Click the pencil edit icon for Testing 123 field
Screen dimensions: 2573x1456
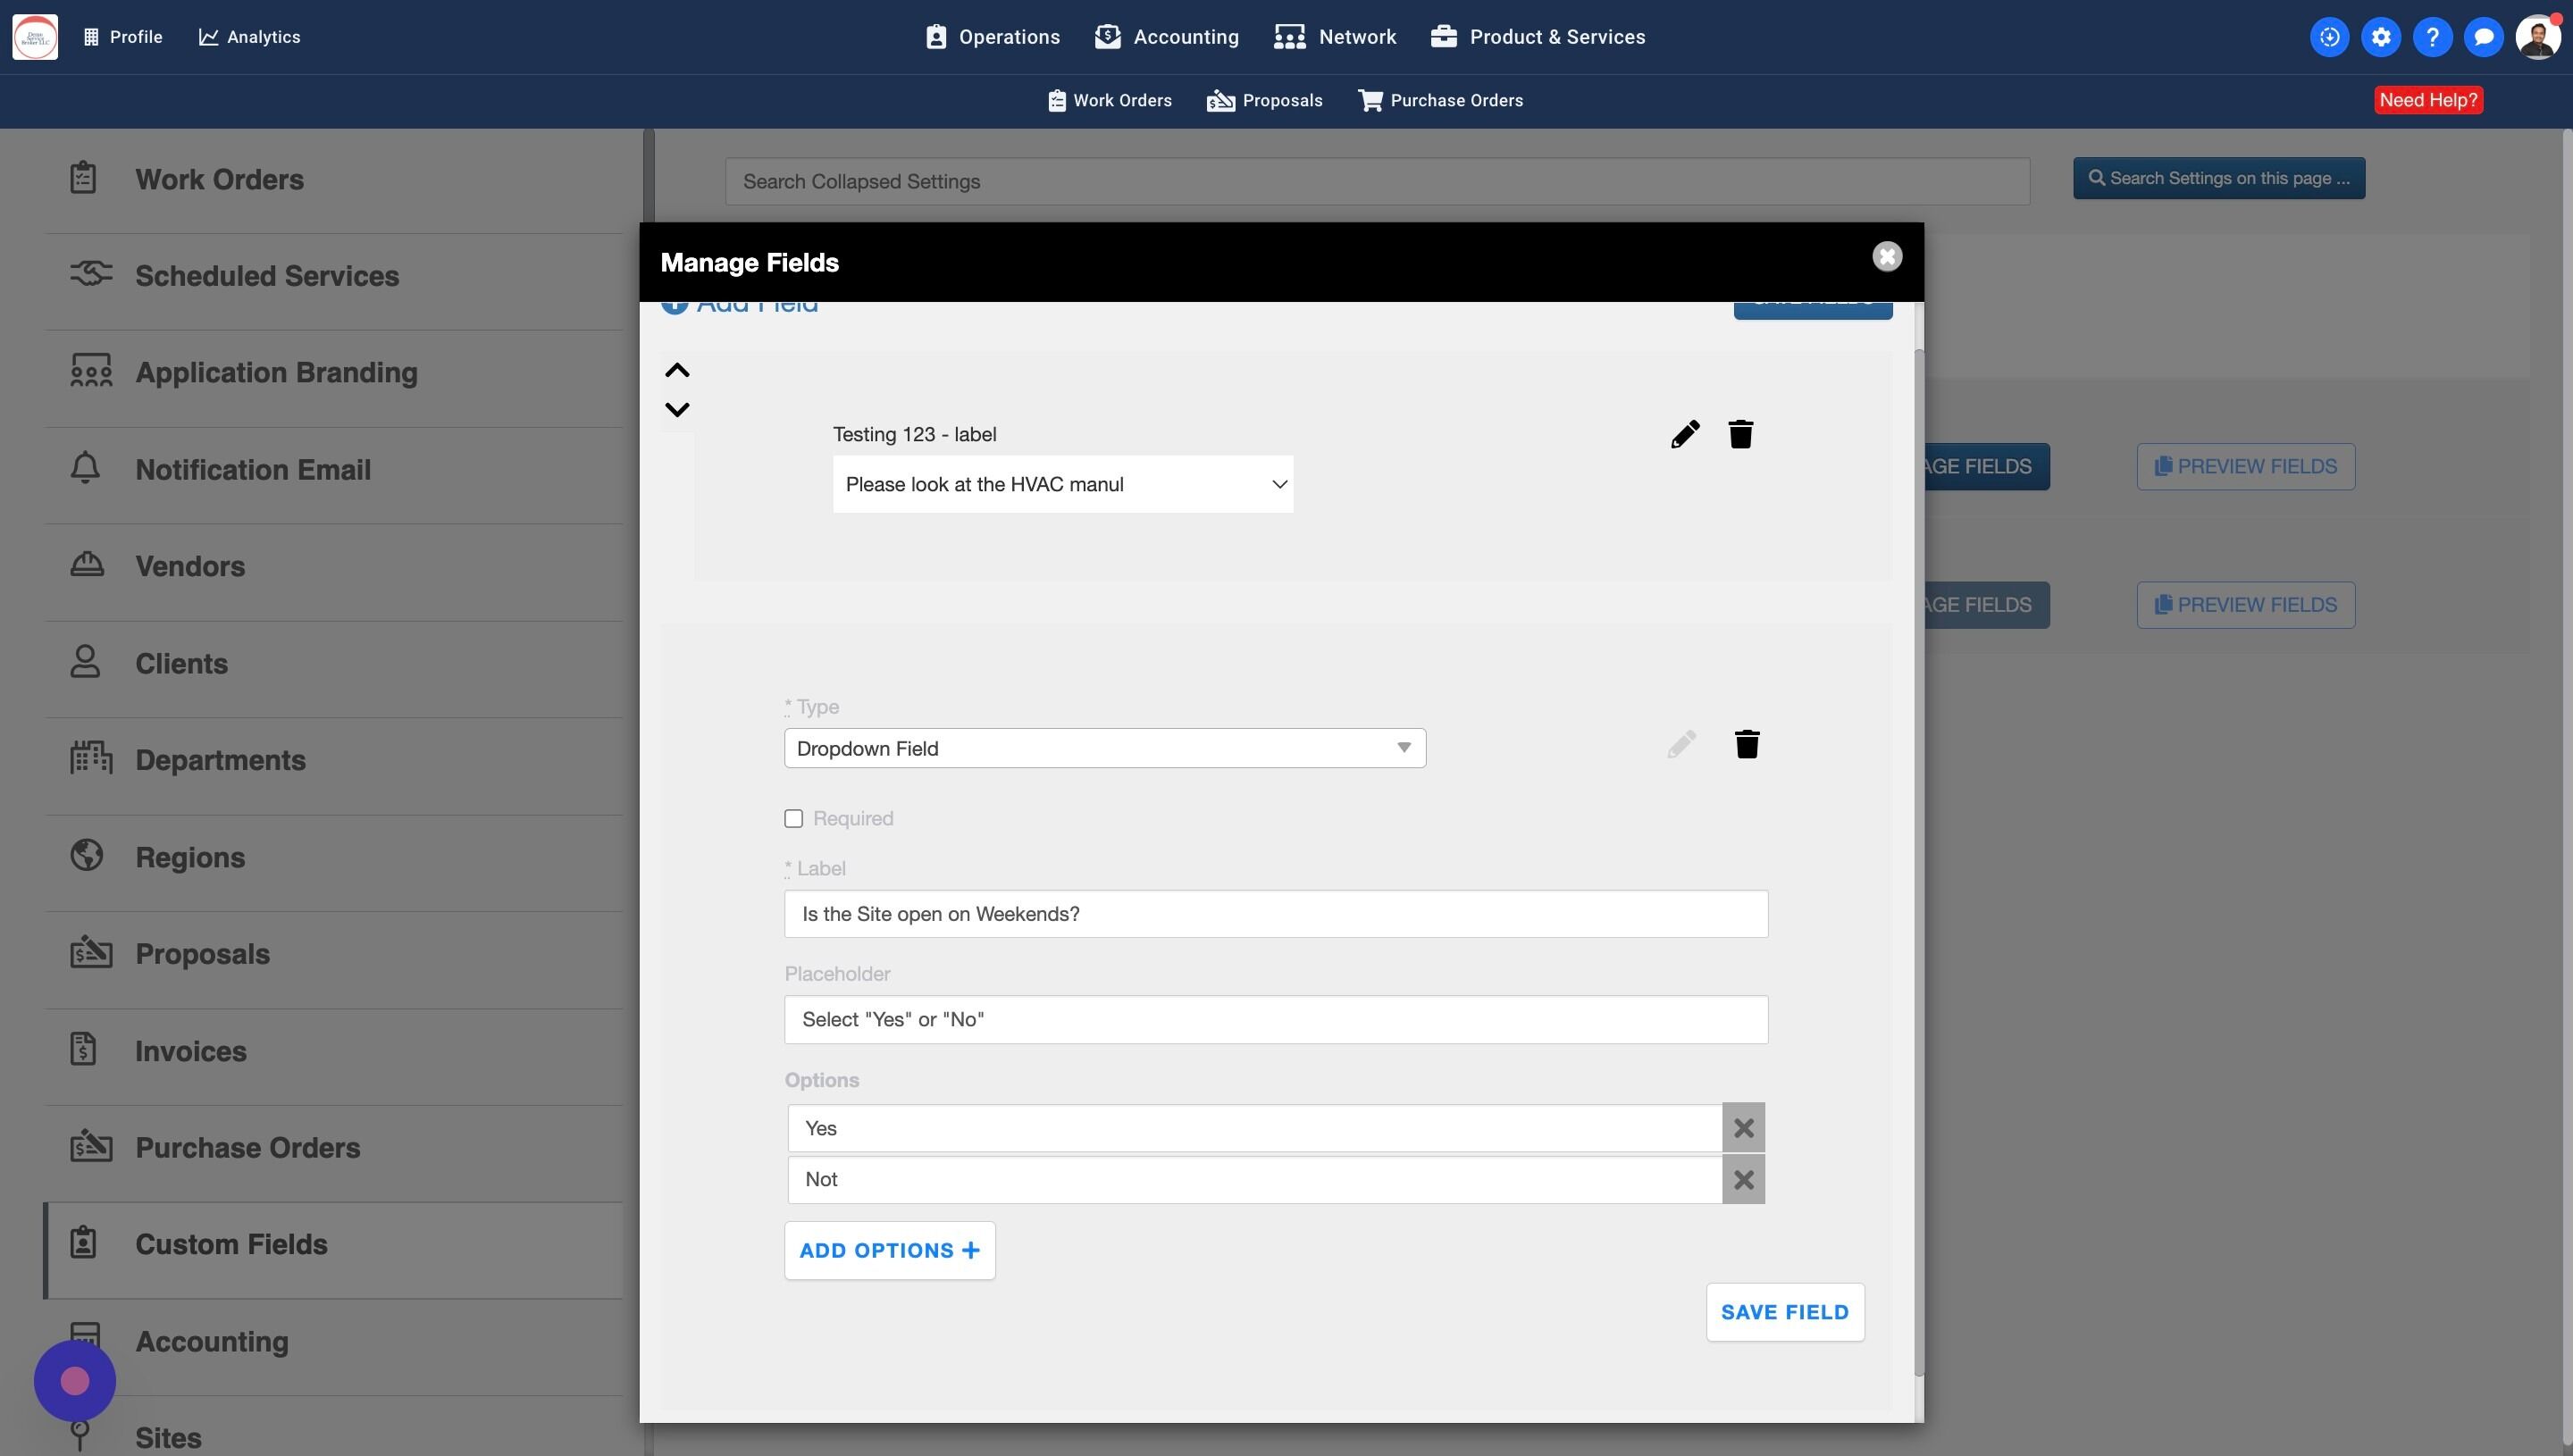click(1685, 434)
